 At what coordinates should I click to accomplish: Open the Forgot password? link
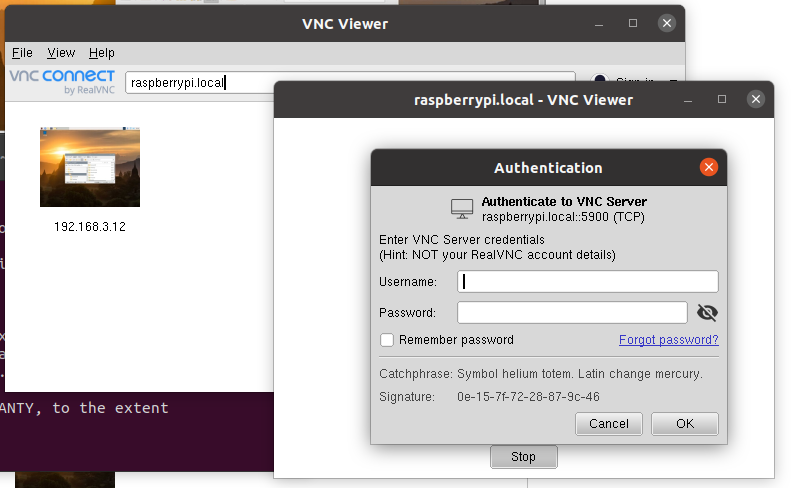668,340
